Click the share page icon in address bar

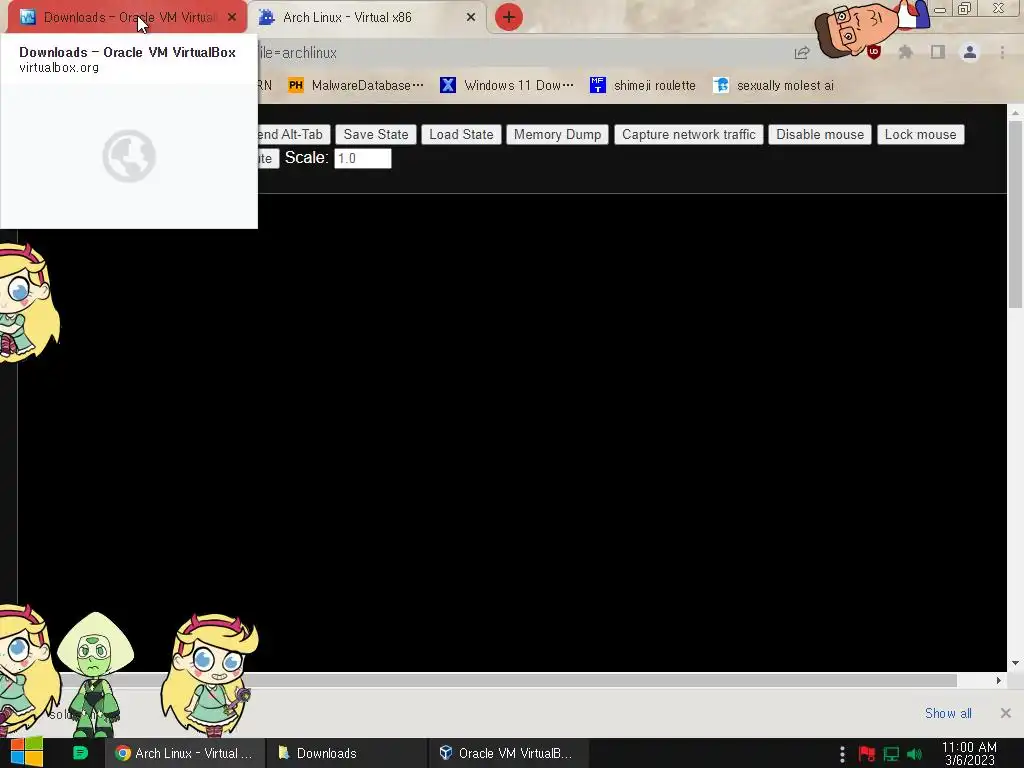tap(801, 53)
